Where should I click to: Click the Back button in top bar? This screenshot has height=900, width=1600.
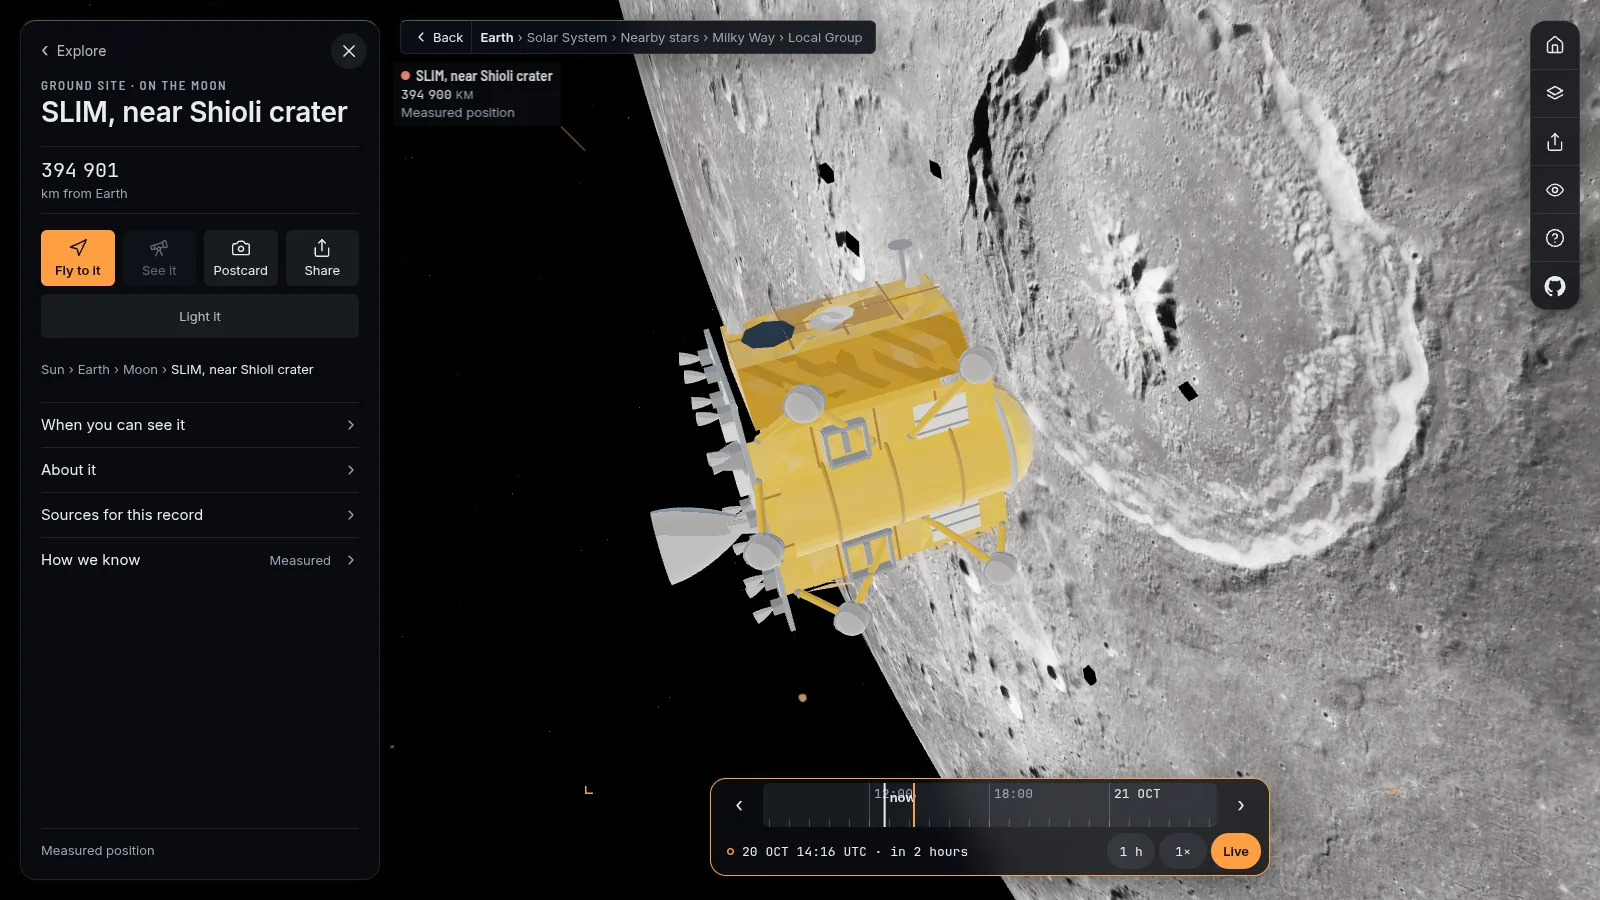pyautogui.click(x=439, y=38)
